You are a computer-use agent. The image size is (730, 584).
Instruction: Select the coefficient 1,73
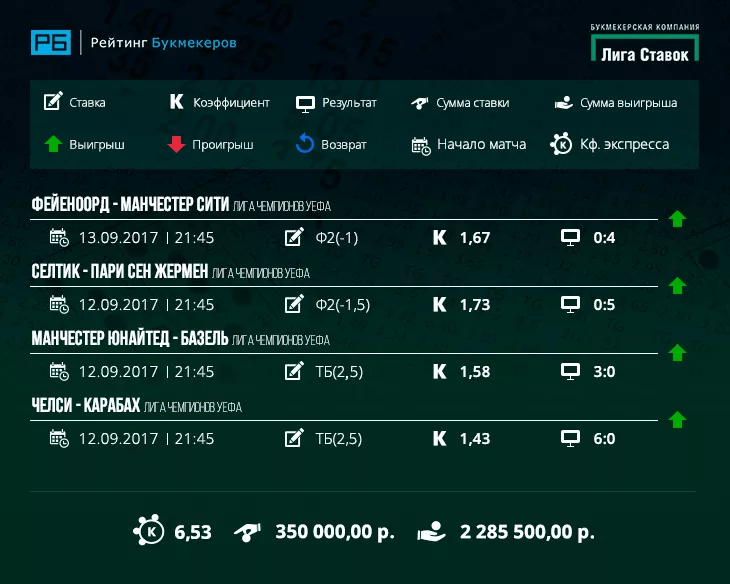tap(475, 305)
